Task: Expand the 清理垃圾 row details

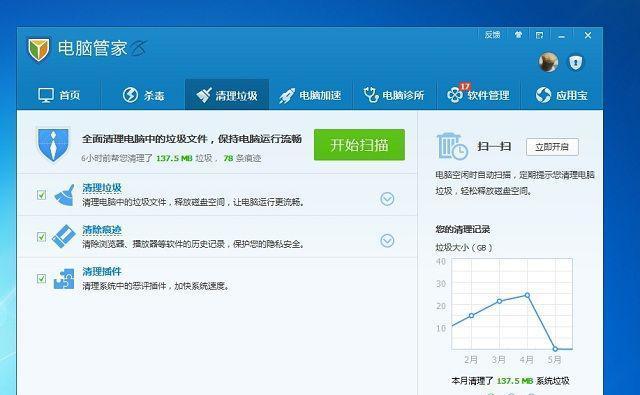Action: [x=387, y=199]
